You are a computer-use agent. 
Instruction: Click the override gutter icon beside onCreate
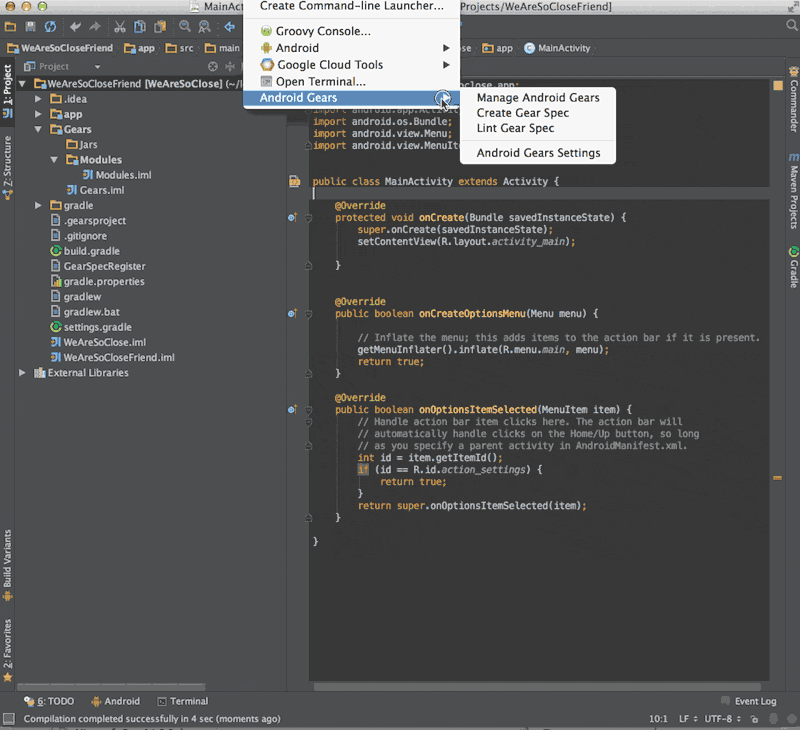292,218
